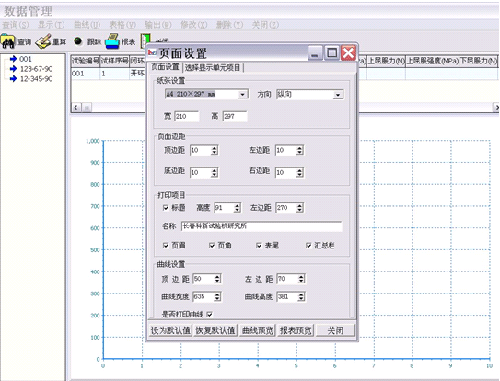Open the A4 210×297 mm paper size dropdown

point(243,95)
